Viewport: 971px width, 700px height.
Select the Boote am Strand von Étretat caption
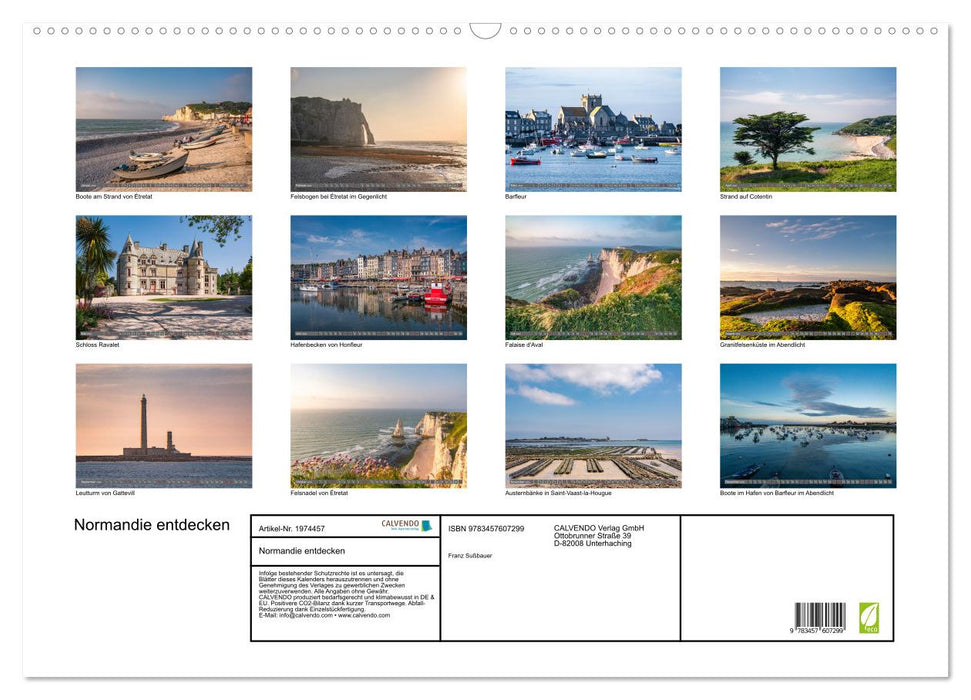pyautogui.click(x=113, y=196)
